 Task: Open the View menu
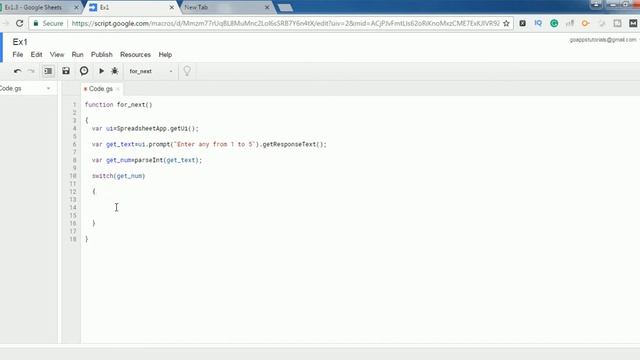(57, 55)
